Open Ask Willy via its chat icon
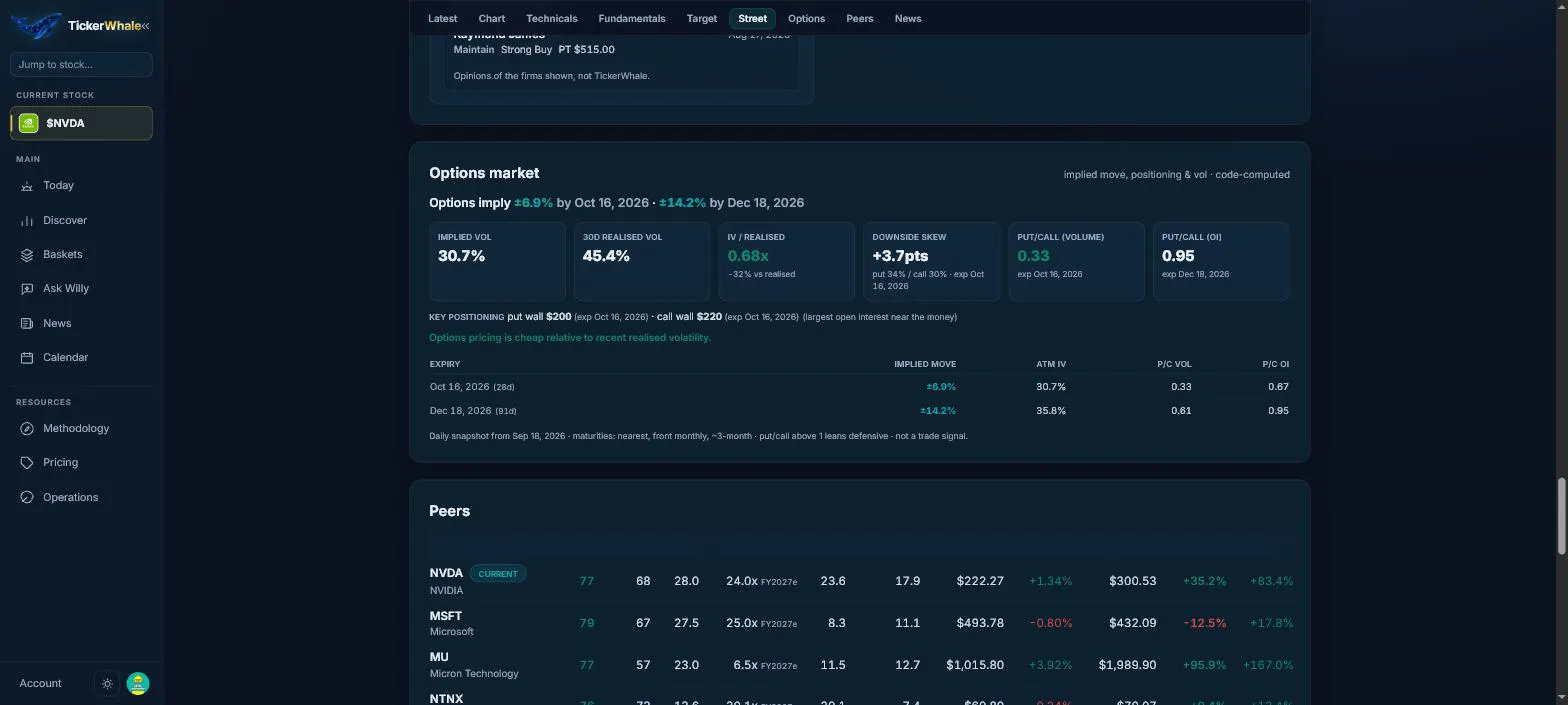This screenshot has width=1568, height=705. (x=27, y=289)
